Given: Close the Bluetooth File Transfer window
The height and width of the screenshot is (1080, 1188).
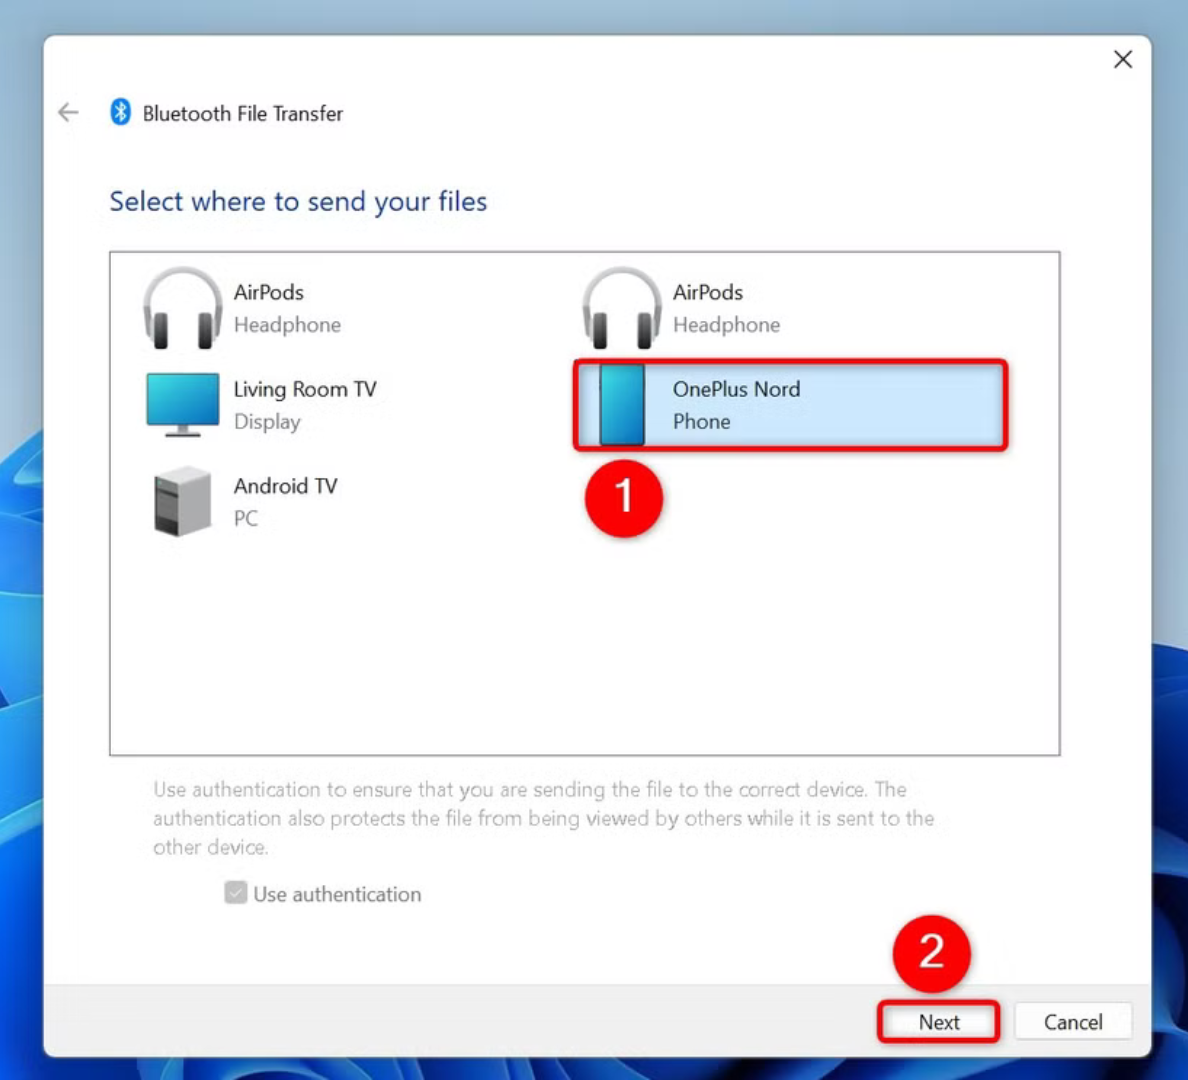Looking at the screenshot, I should click(1123, 59).
